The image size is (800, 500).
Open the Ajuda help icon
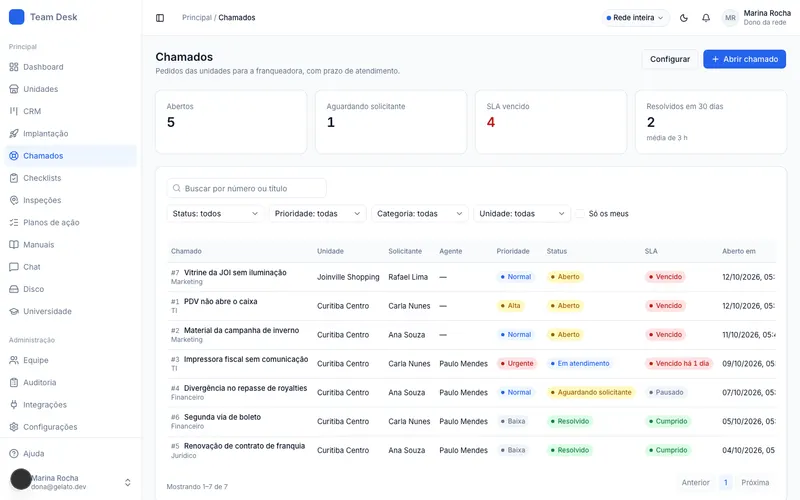[x=14, y=454]
